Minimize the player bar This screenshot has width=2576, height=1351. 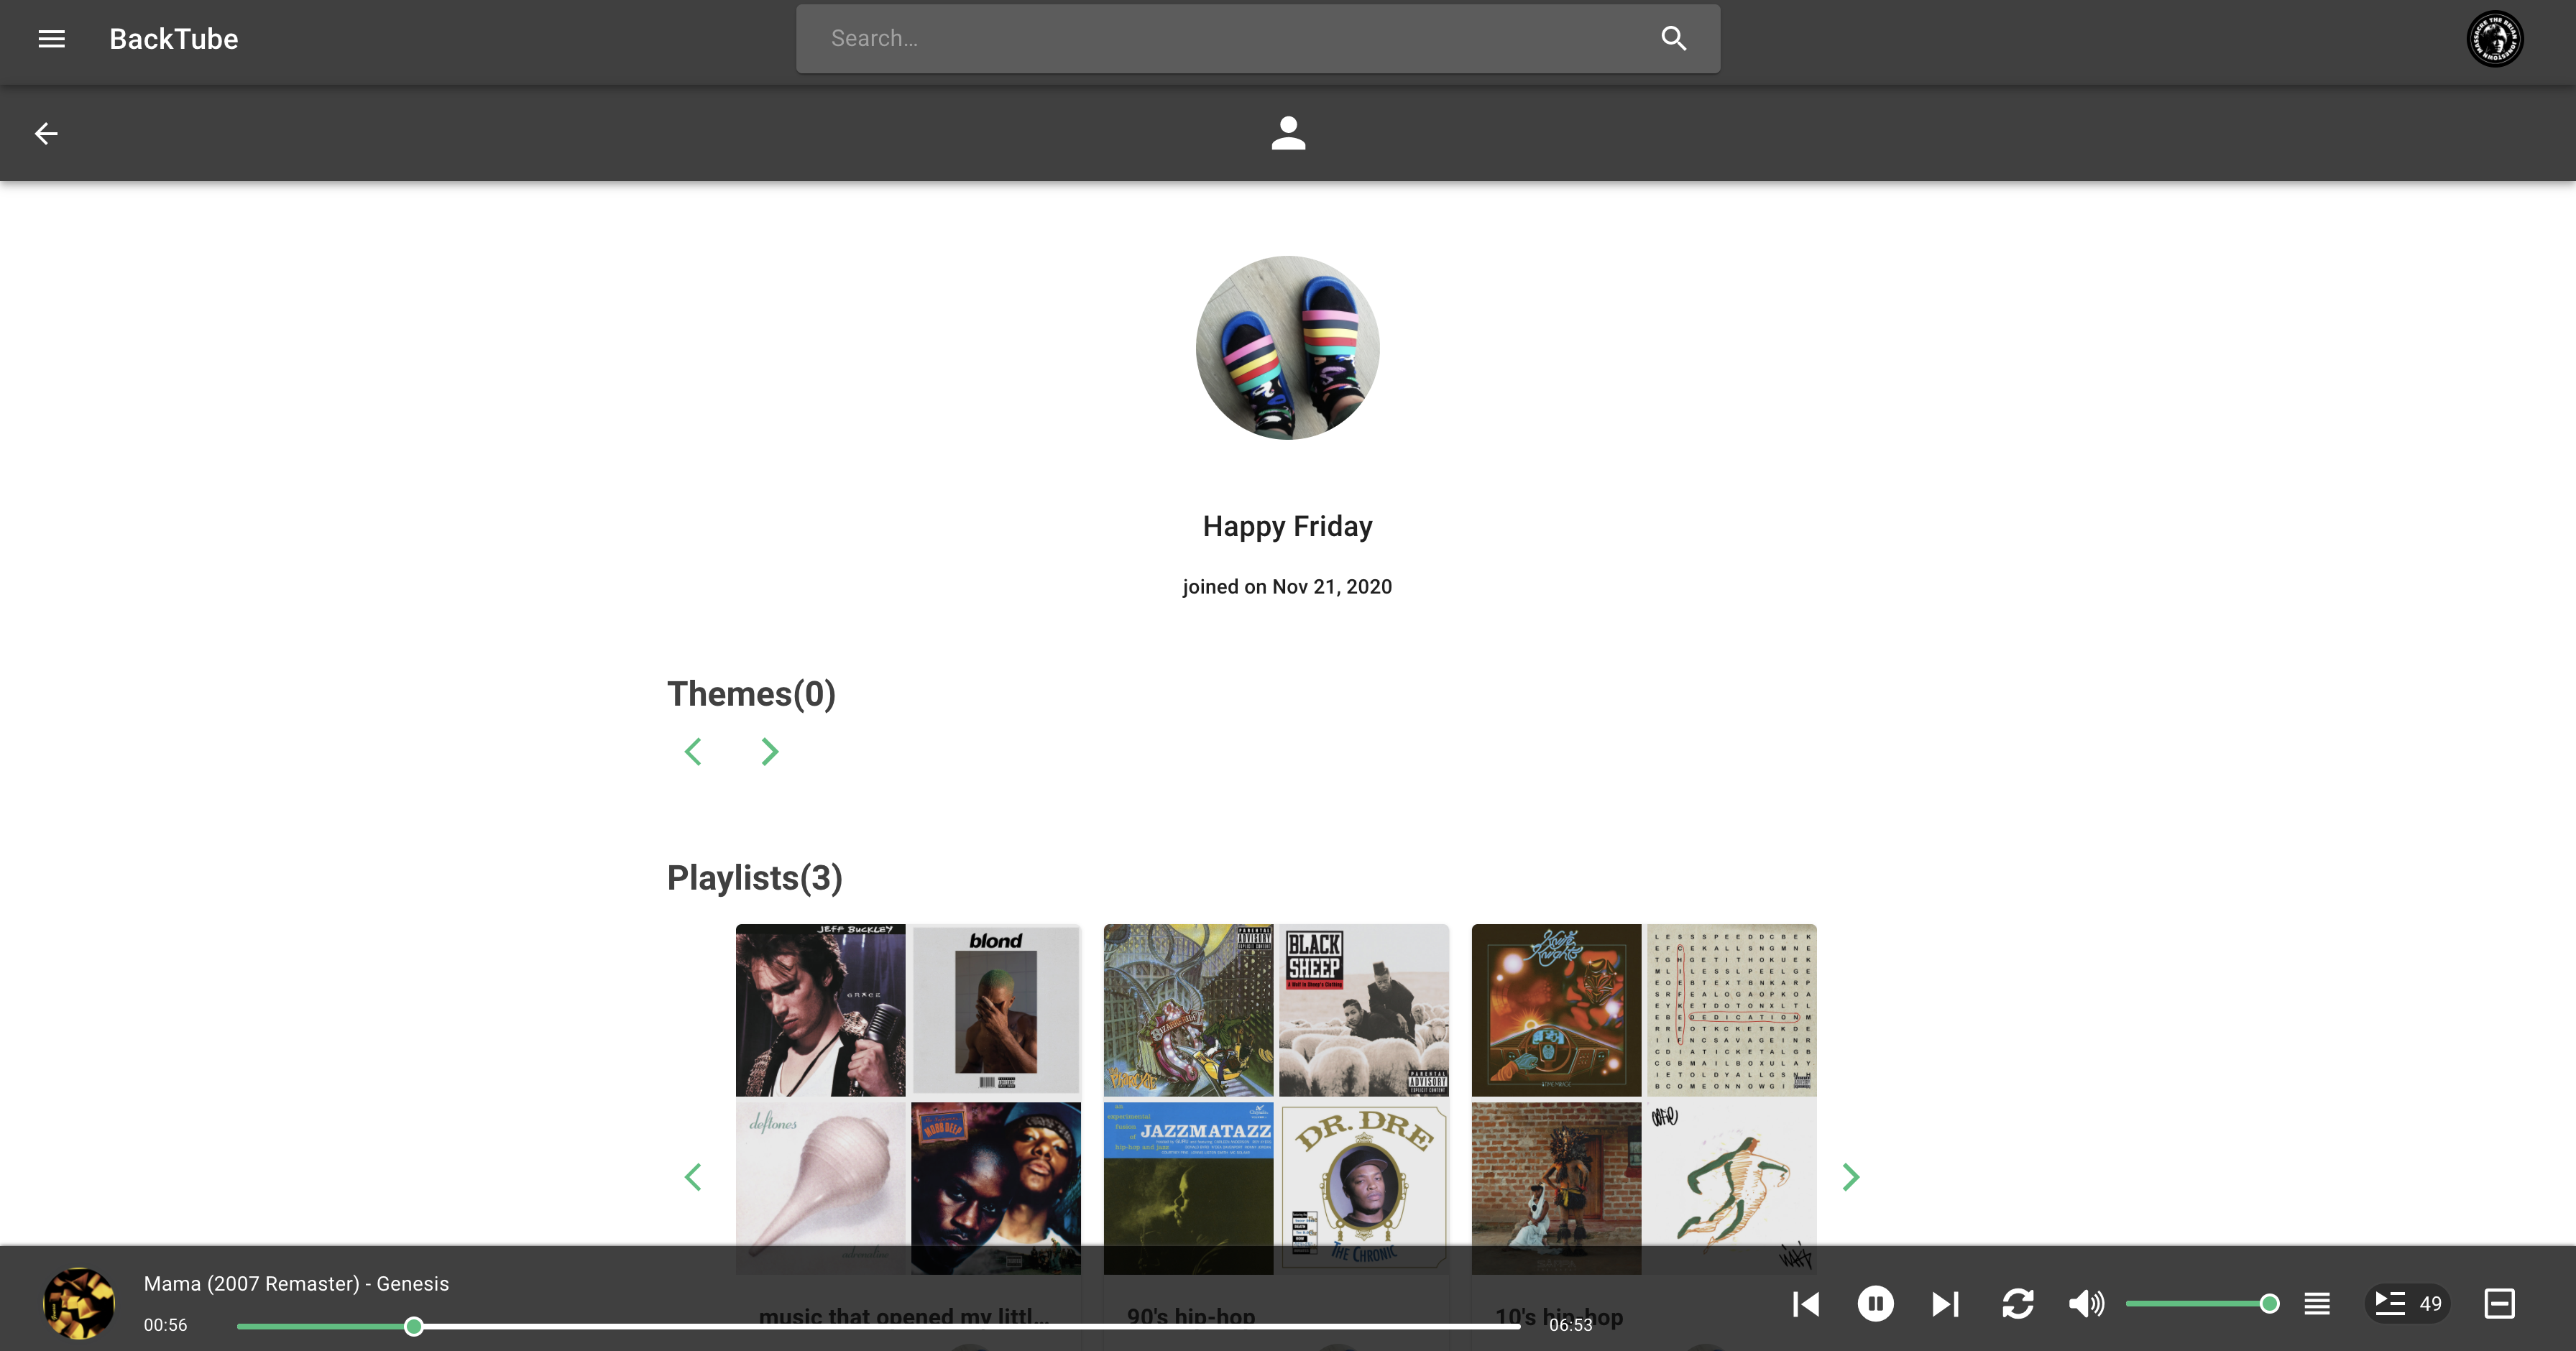tap(2499, 1303)
